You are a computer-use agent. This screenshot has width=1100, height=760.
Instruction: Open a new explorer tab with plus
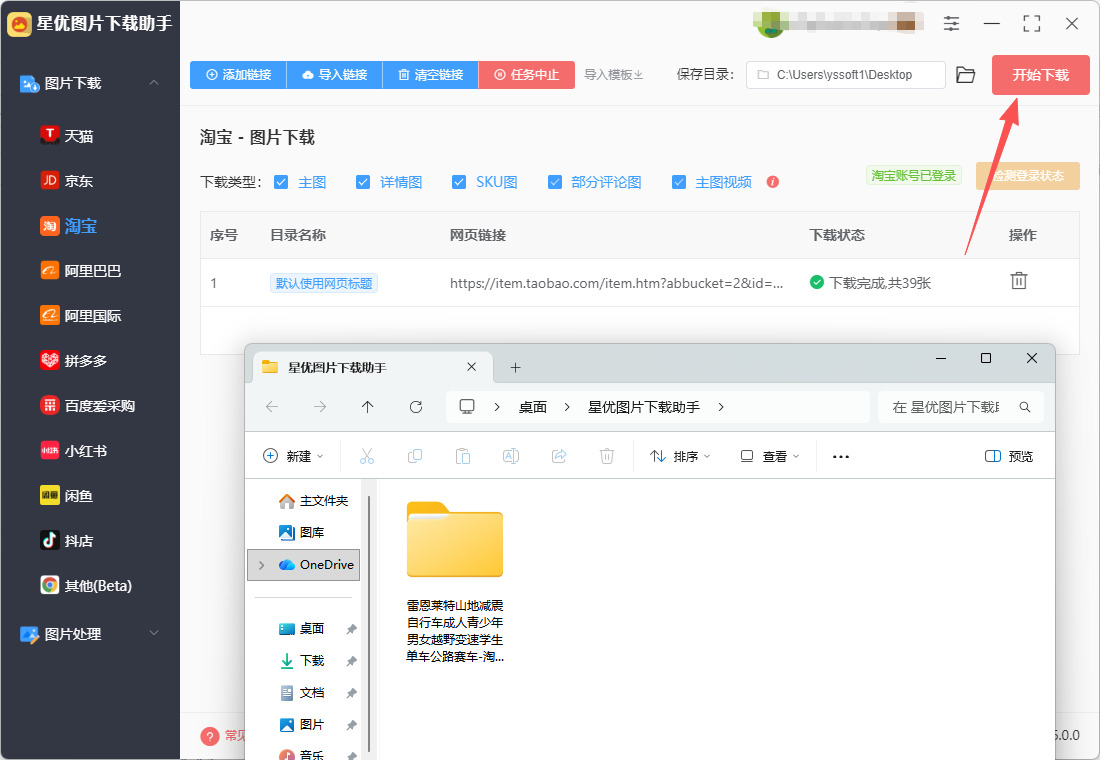coord(516,367)
